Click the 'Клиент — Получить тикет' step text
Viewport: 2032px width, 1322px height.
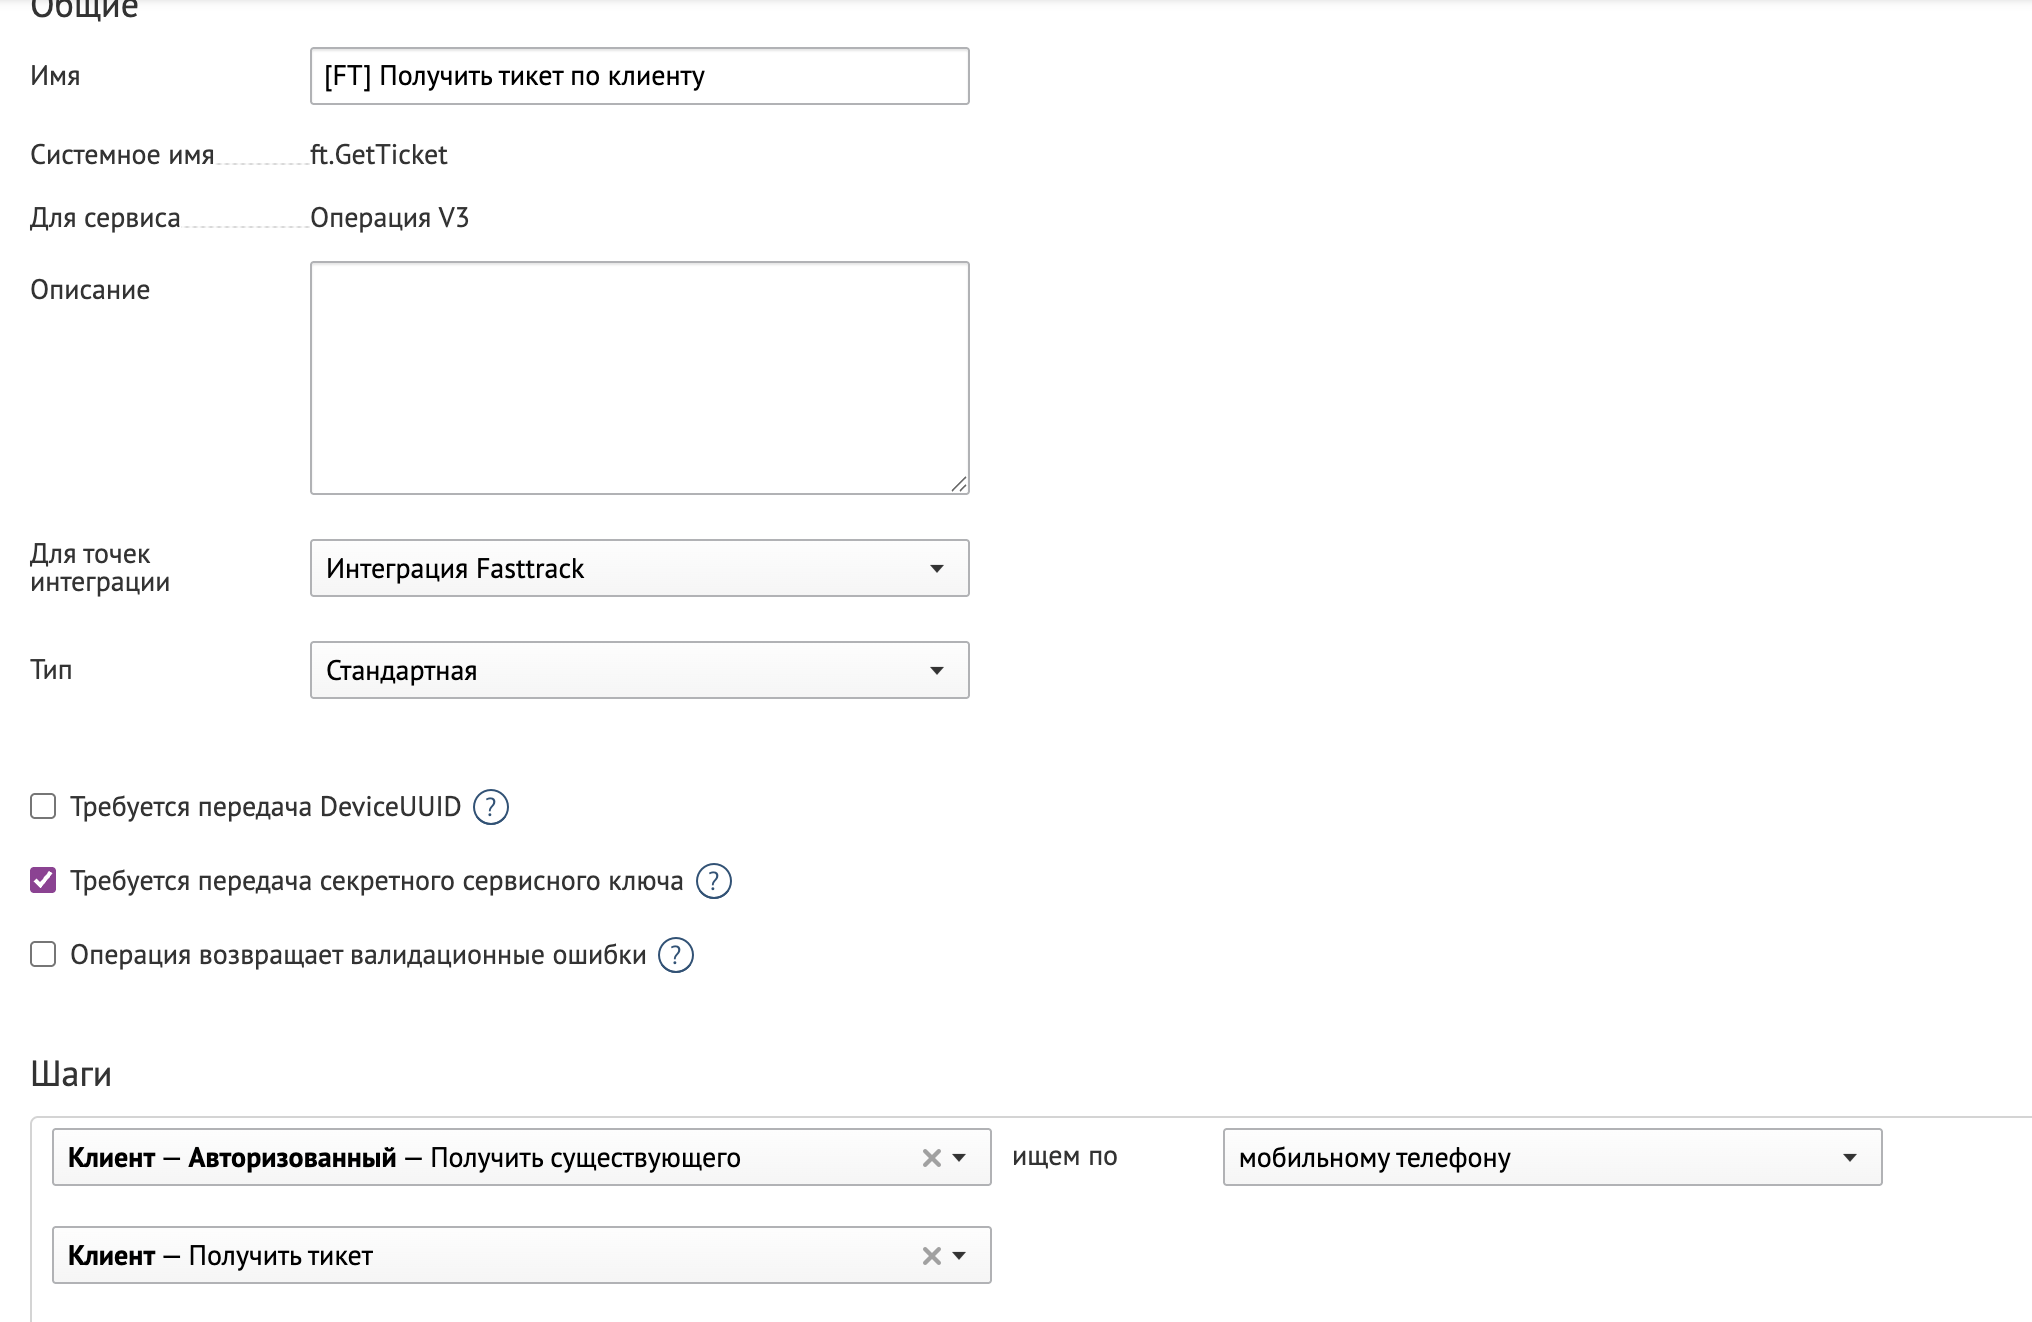(220, 1256)
